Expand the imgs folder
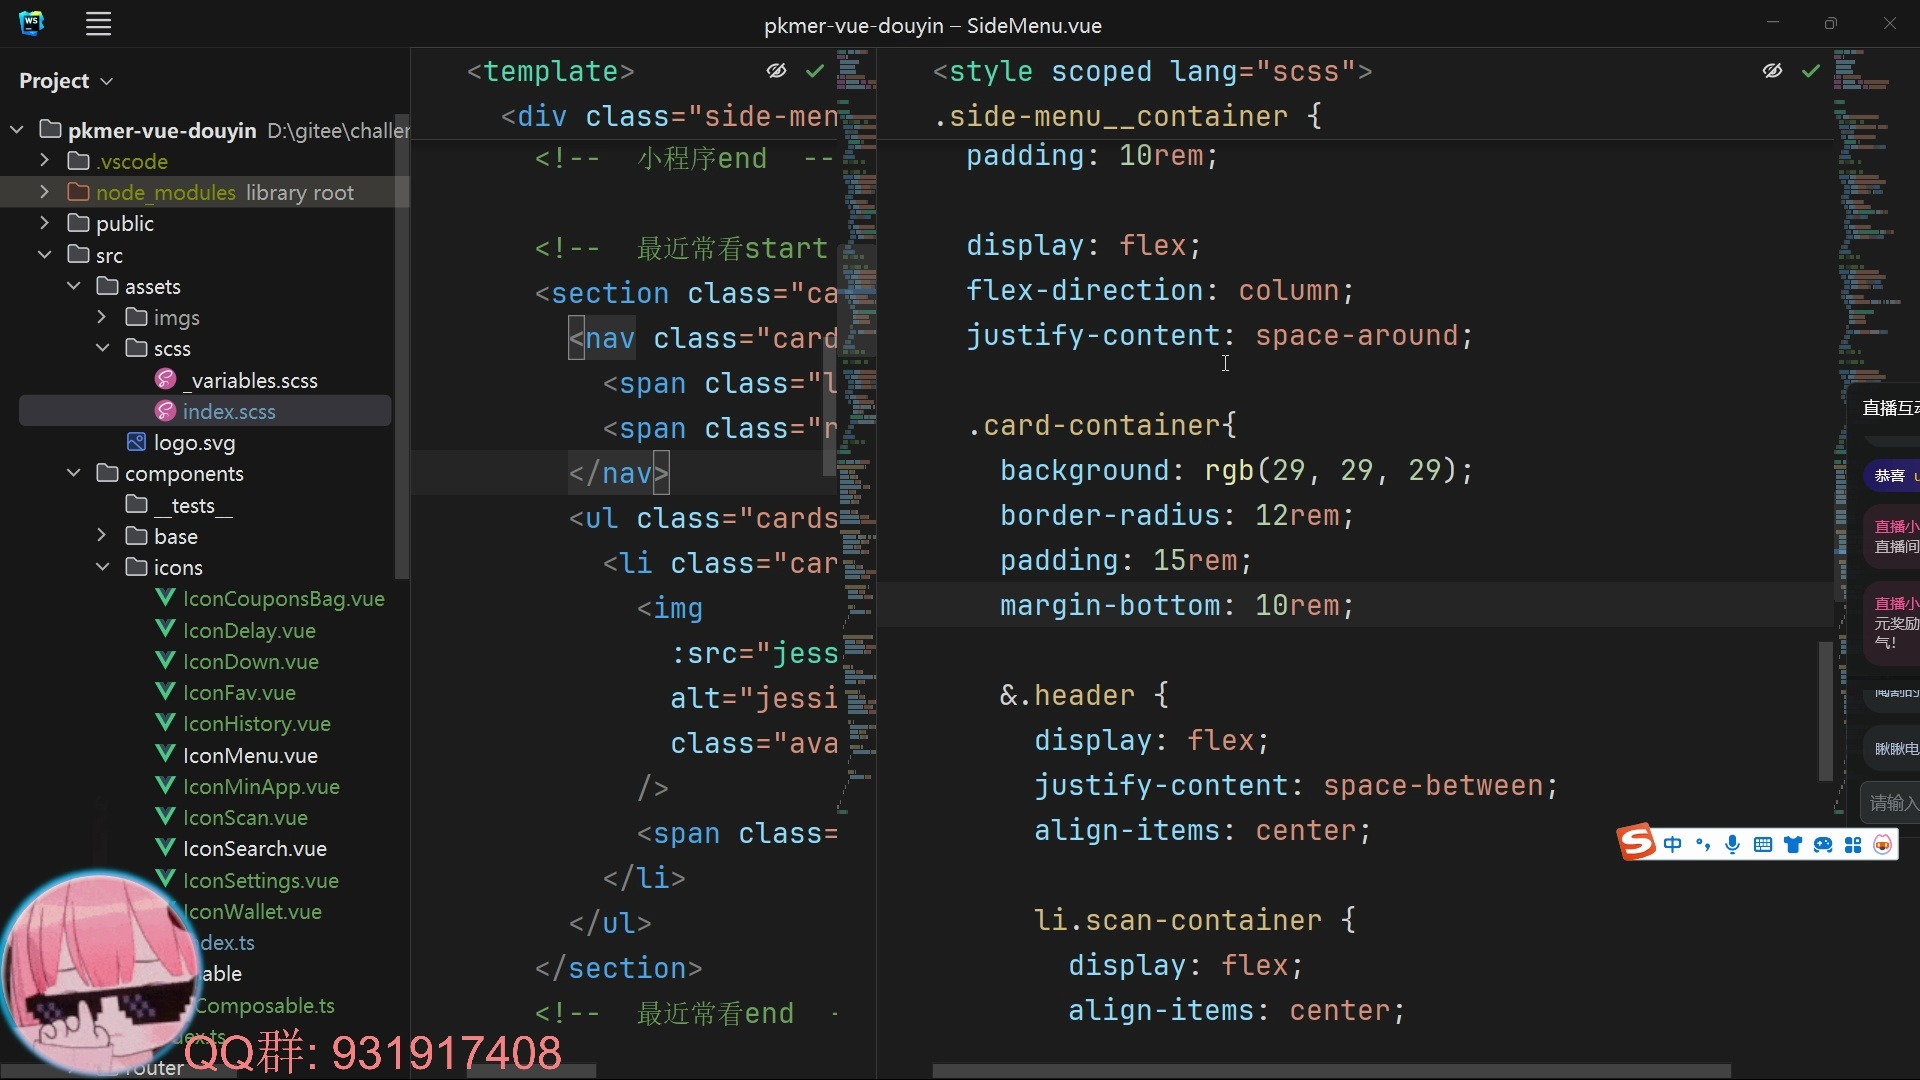This screenshot has height=1080, width=1920. (102, 317)
